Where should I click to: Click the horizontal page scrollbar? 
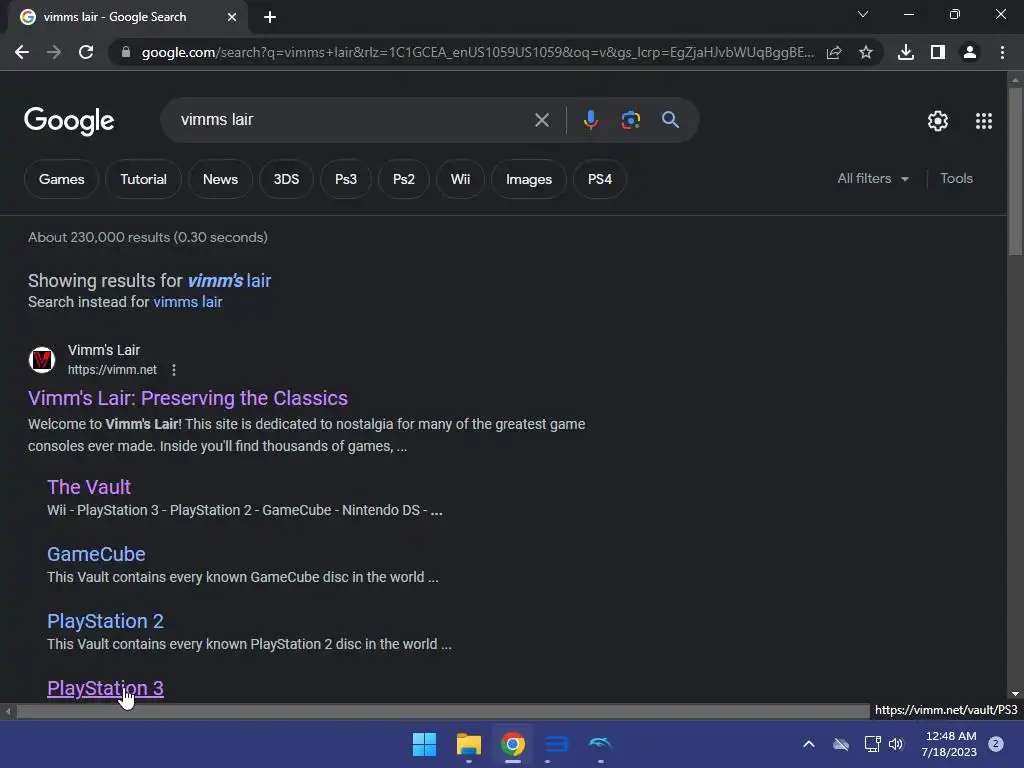click(443, 711)
